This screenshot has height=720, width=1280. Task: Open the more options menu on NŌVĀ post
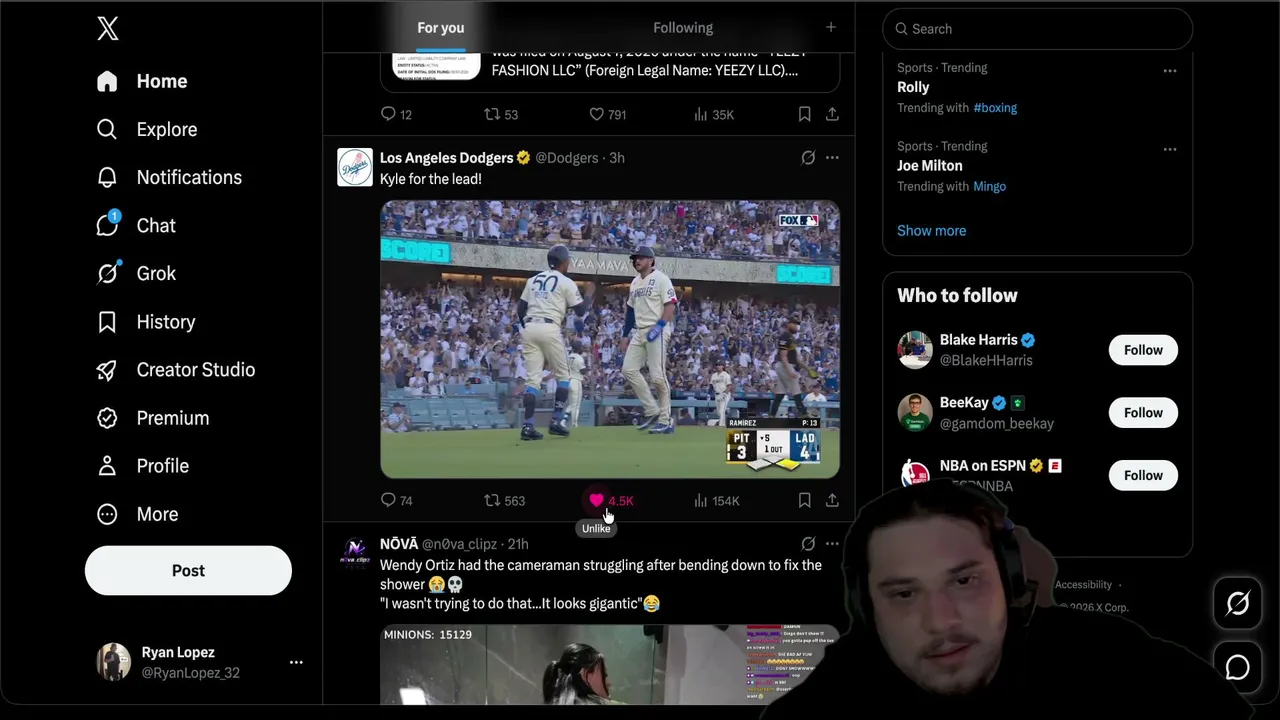click(832, 544)
